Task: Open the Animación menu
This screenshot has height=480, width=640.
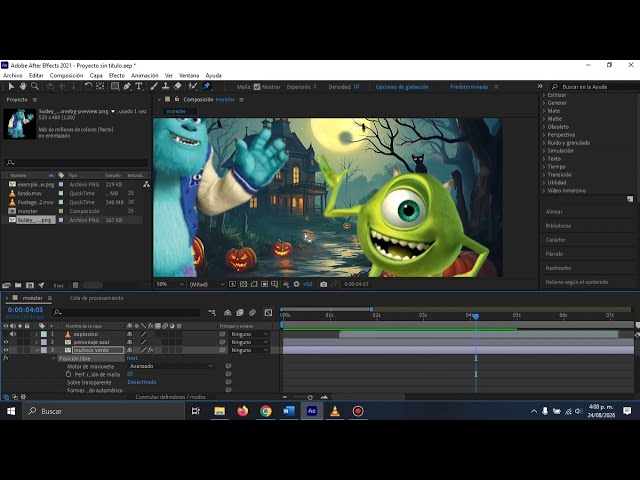Action: (144, 76)
